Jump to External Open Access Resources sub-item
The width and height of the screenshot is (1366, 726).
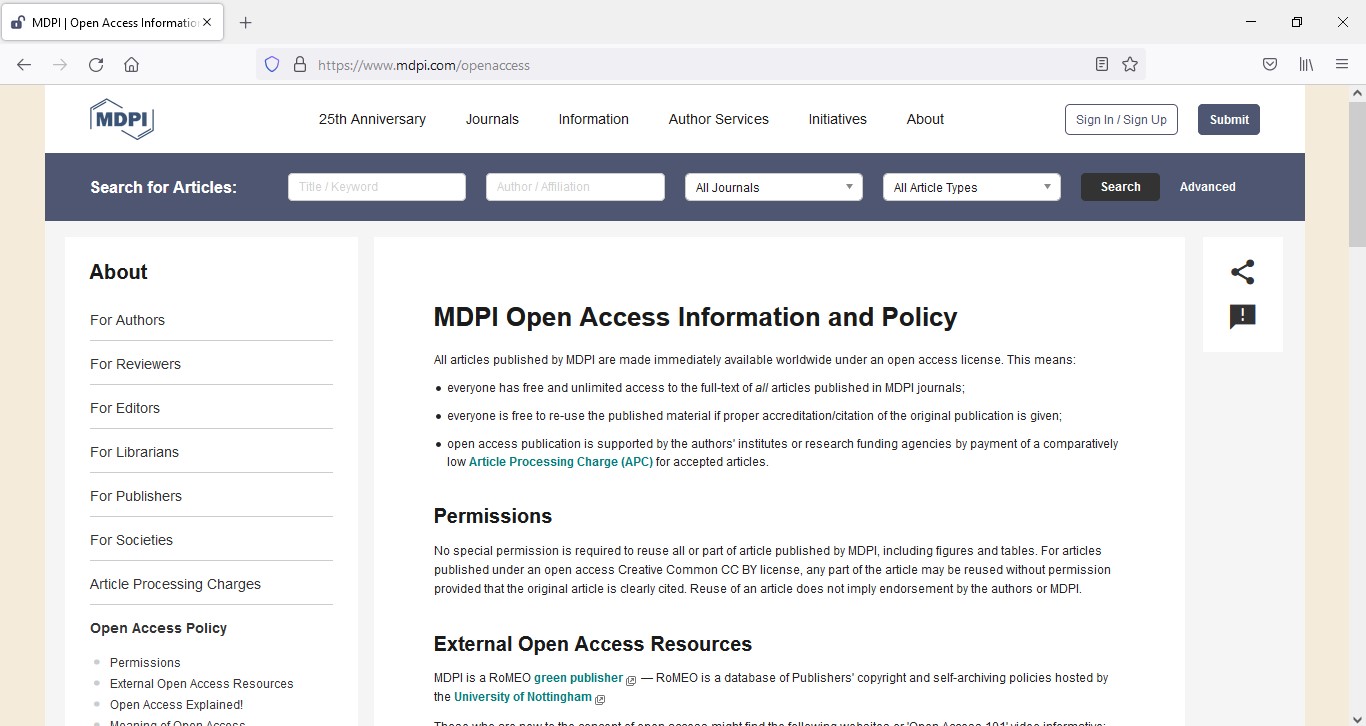pos(202,684)
